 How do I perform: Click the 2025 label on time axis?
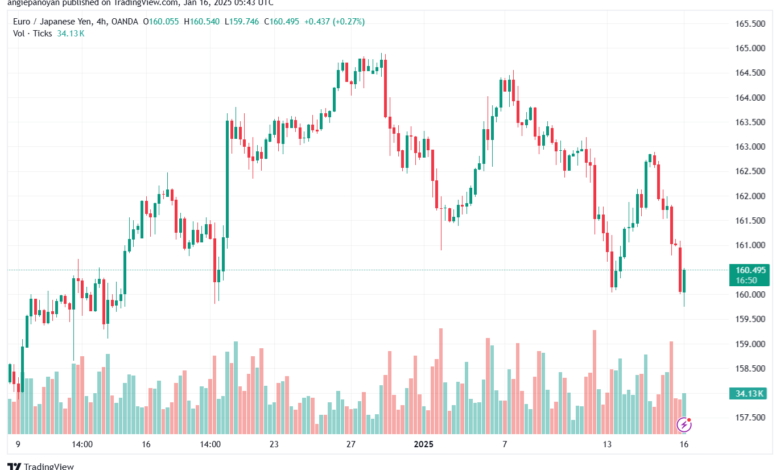click(x=424, y=444)
